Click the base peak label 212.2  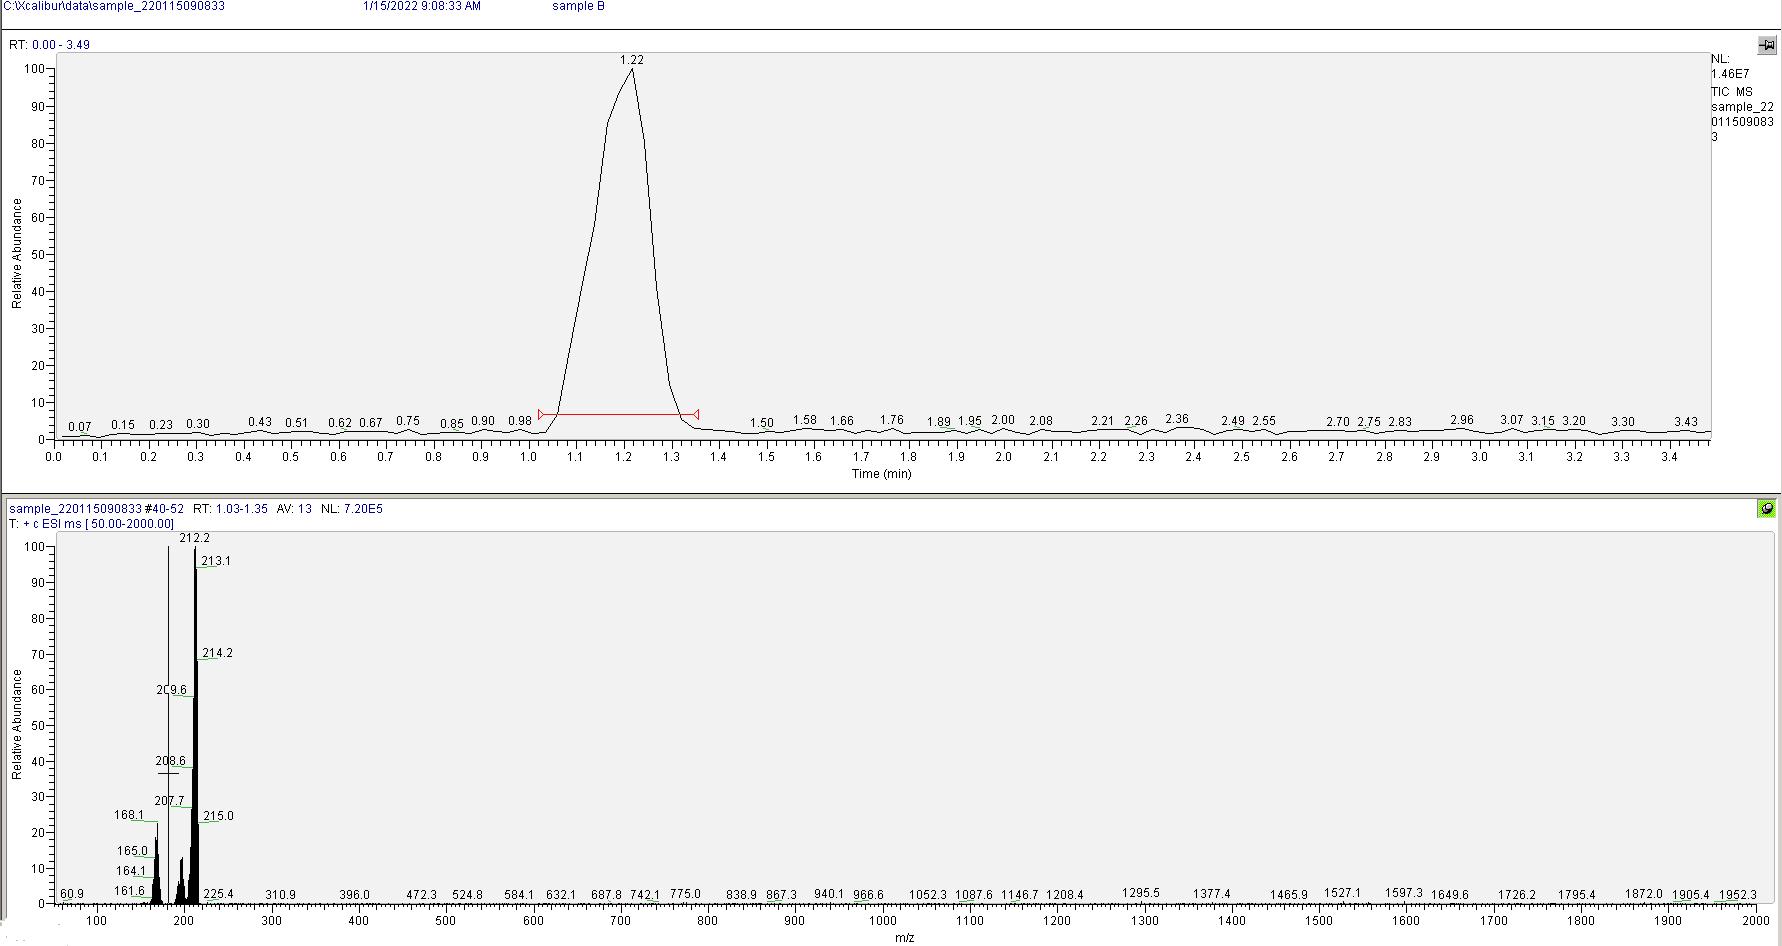click(x=194, y=538)
